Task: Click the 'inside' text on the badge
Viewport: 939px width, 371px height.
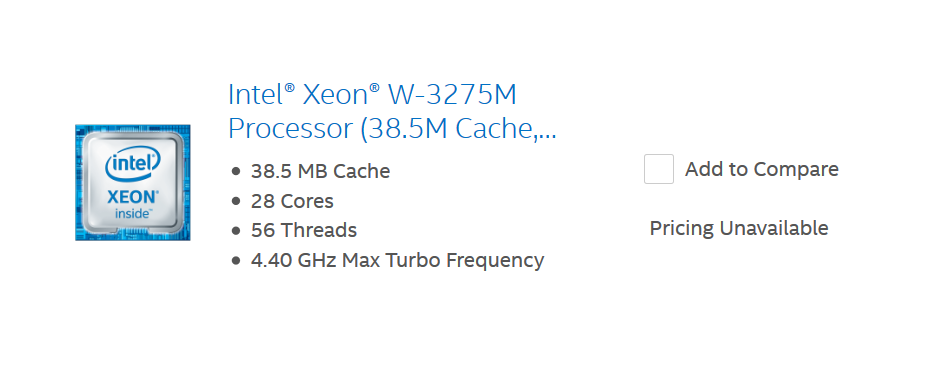Action: [x=133, y=213]
